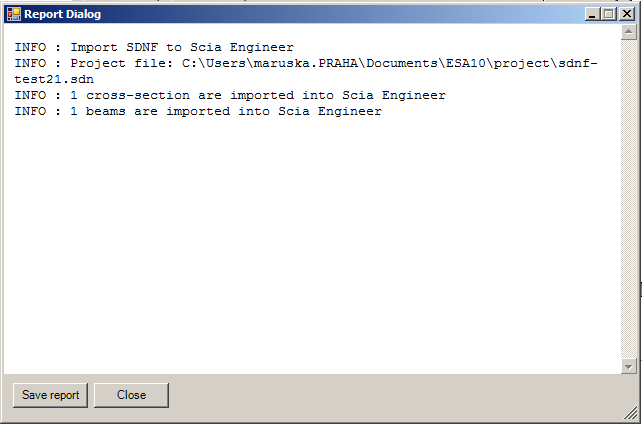642x424 pixels.
Task: Click the Save report button
Action: coord(50,395)
